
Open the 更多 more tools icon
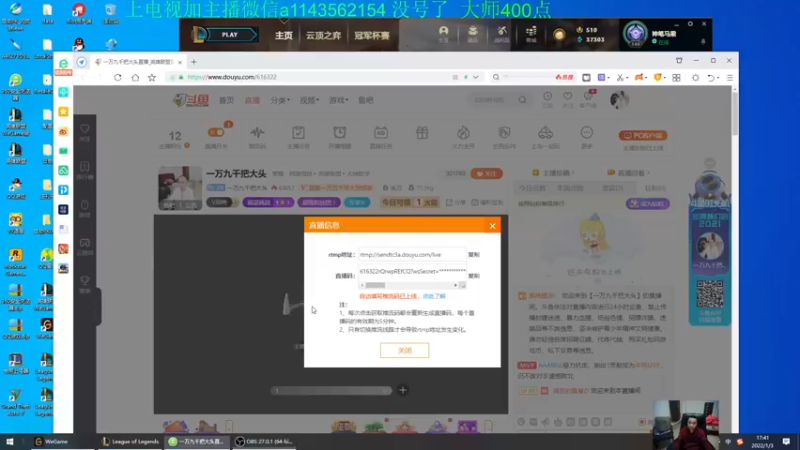[x=587, y=133]
